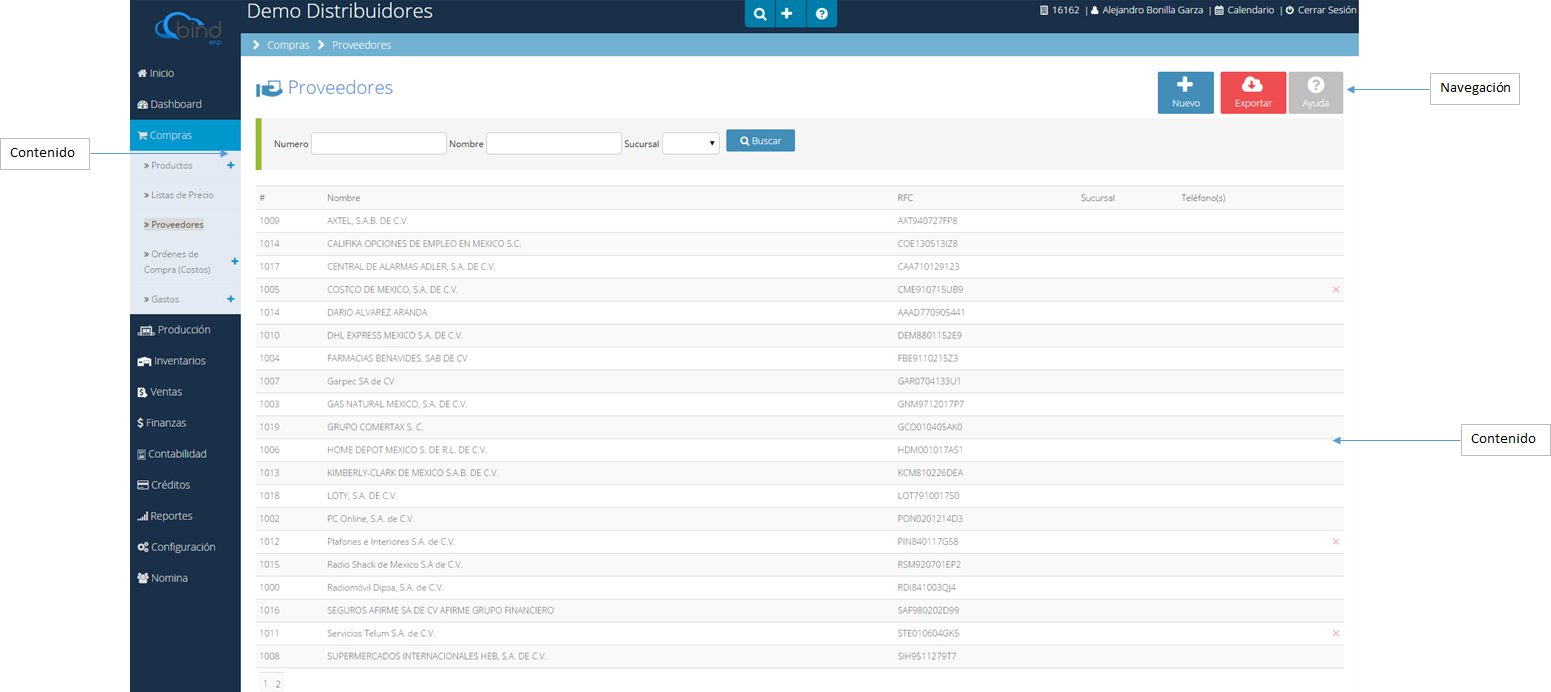The width and height of the screenshot is (1551, 692).
Task: Open Nomina in the sidebar
Action: pos(162,578)
